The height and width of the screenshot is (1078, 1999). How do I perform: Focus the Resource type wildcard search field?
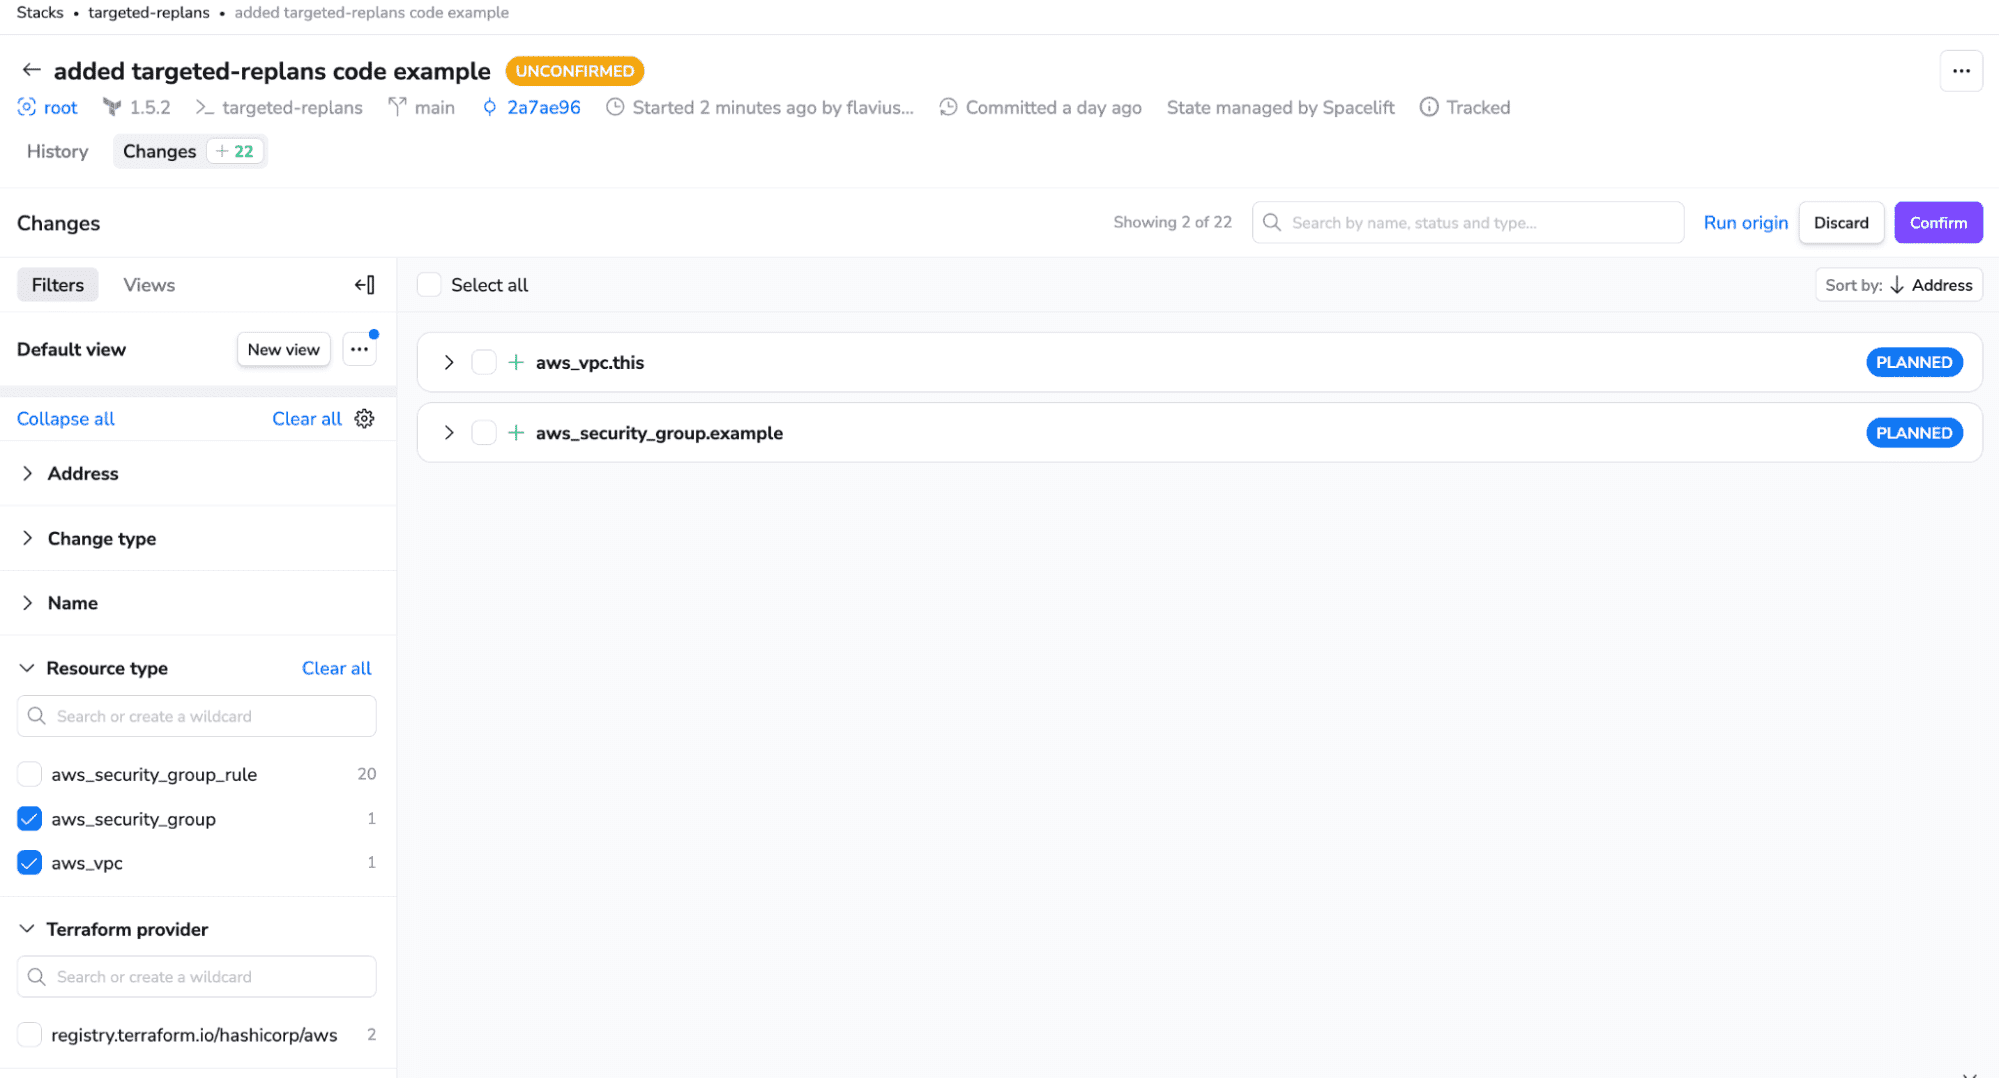click(x=197, y=716)
